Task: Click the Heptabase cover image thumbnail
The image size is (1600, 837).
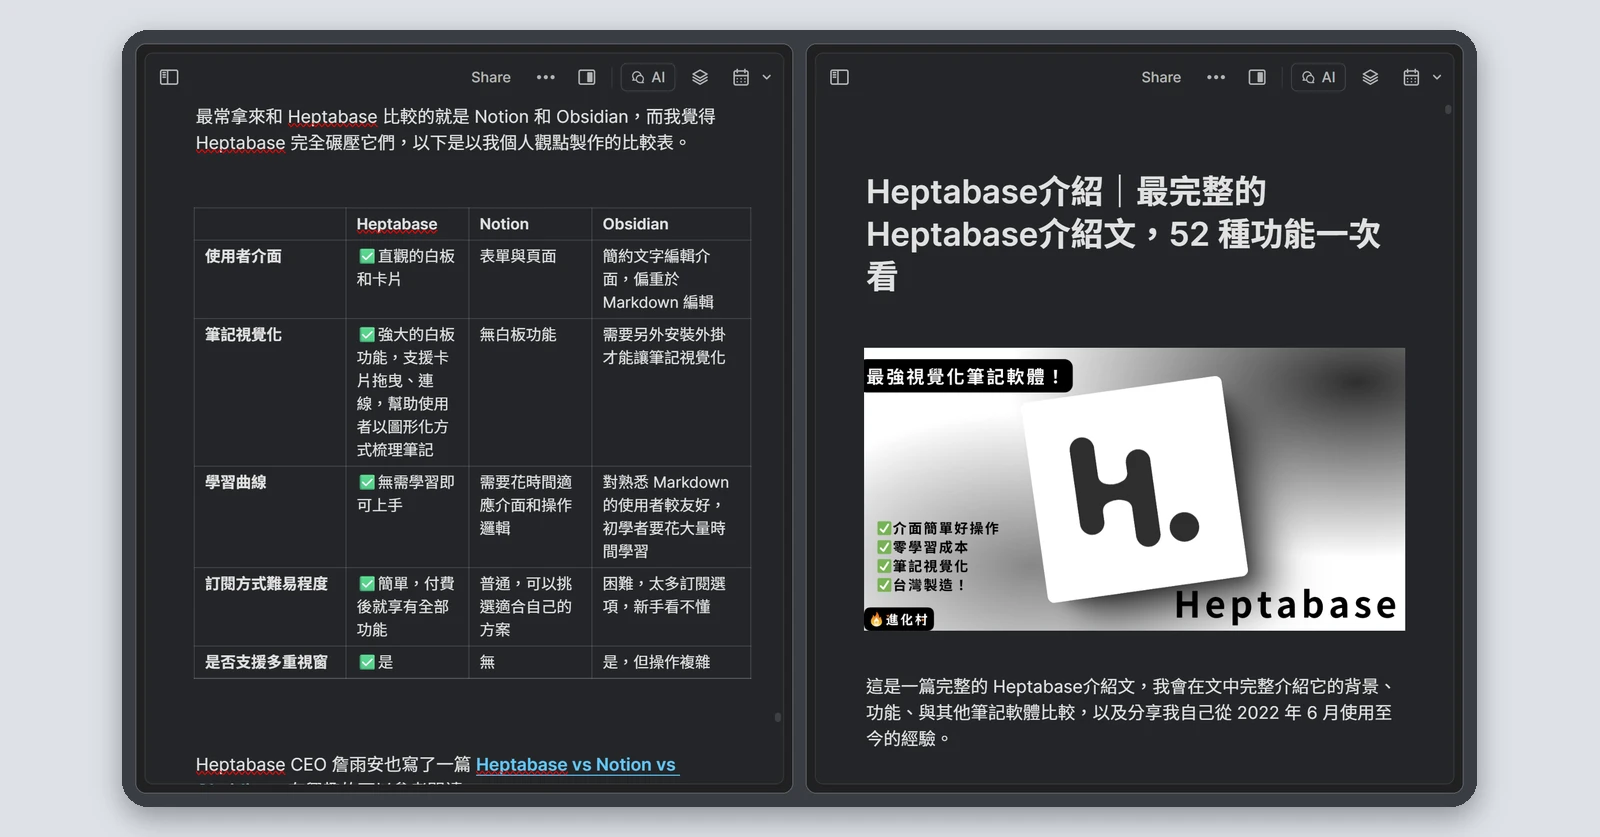Action: pos(1134,489)
